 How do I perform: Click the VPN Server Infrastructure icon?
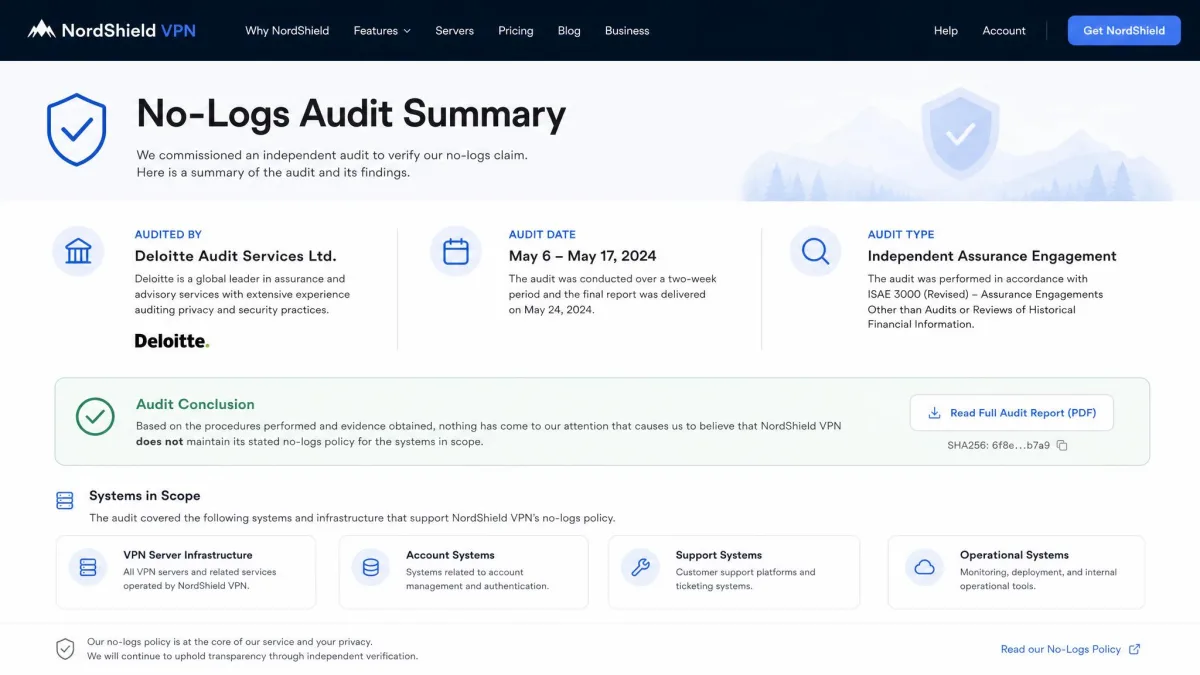(88, 568)
